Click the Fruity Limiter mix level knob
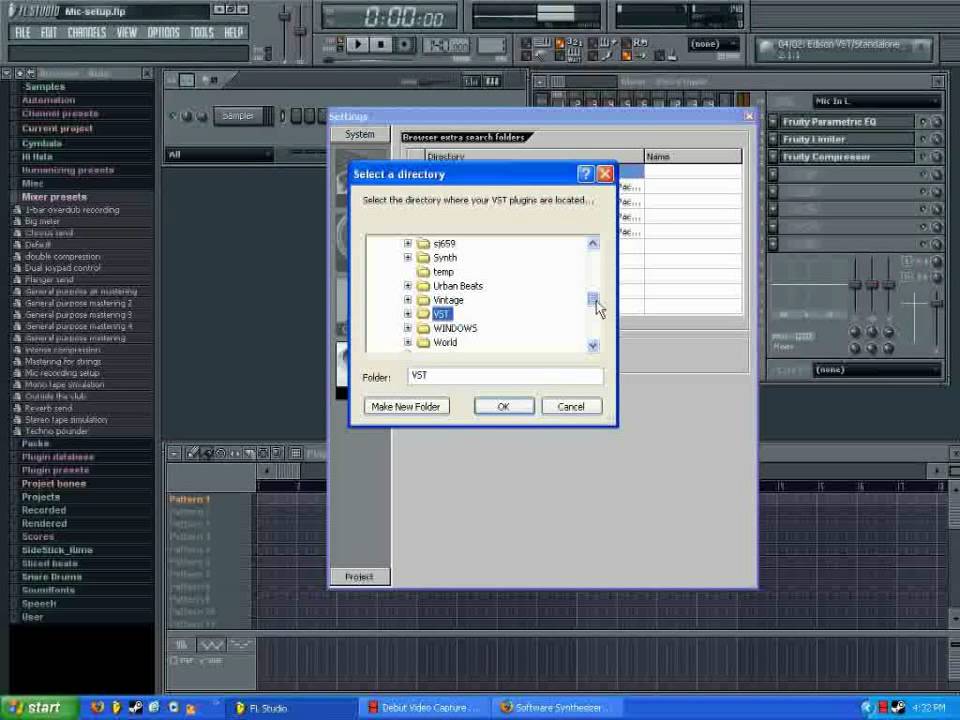Viewport: 960px width, 720px height. tap(936, 140)
